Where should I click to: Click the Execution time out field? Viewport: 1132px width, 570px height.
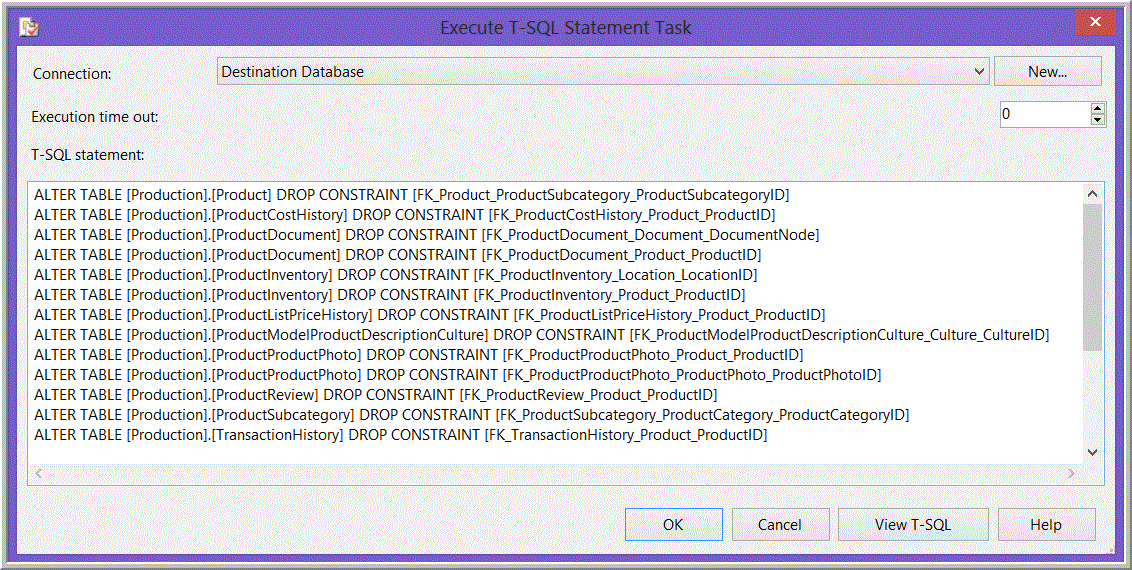pos(1044,115)
